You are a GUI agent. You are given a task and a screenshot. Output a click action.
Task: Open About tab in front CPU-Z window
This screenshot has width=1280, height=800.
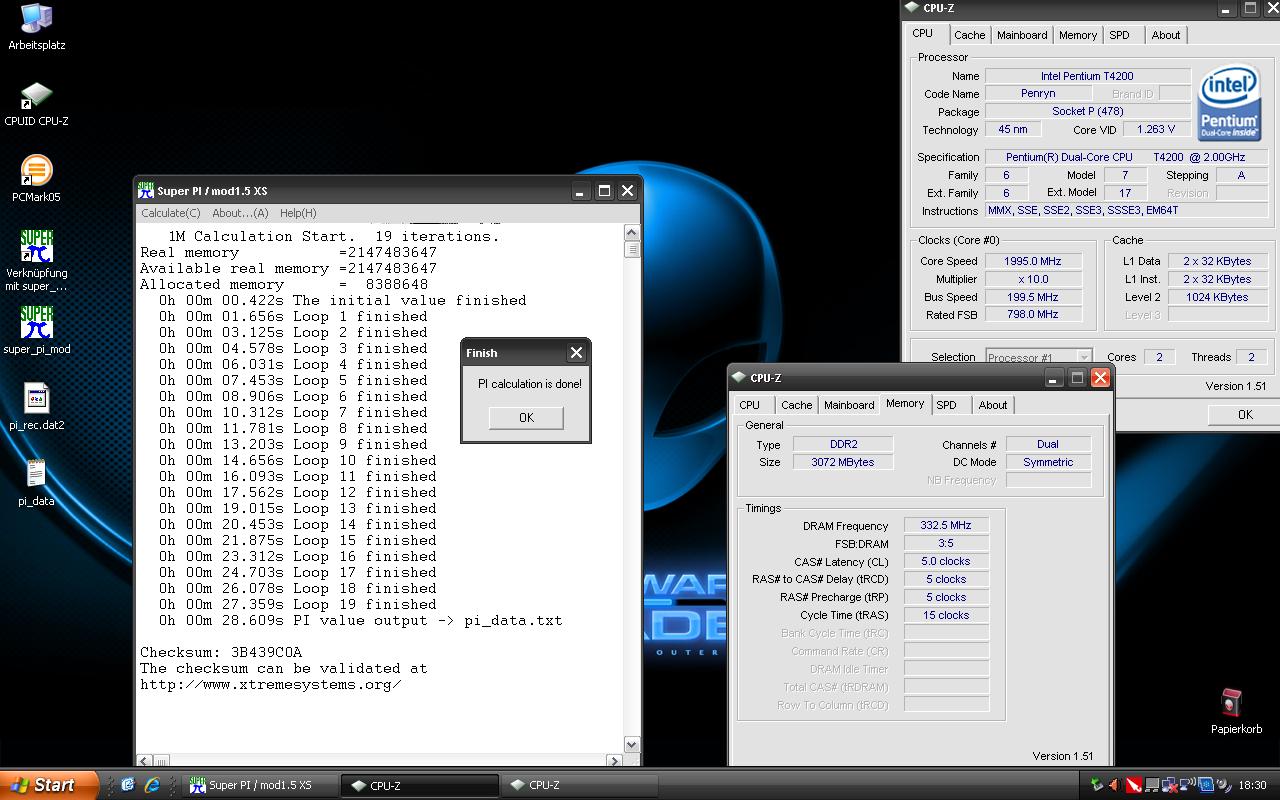pyautogui.click(x=993, y=405)
